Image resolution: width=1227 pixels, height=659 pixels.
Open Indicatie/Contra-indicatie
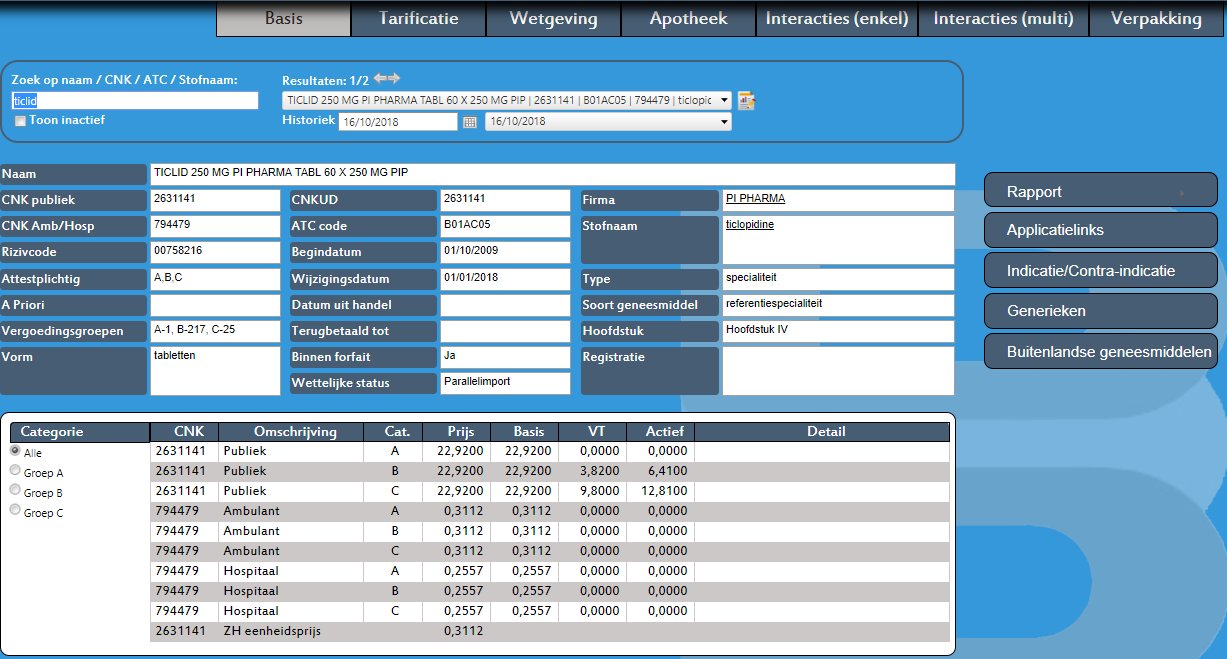(1101, 270)
